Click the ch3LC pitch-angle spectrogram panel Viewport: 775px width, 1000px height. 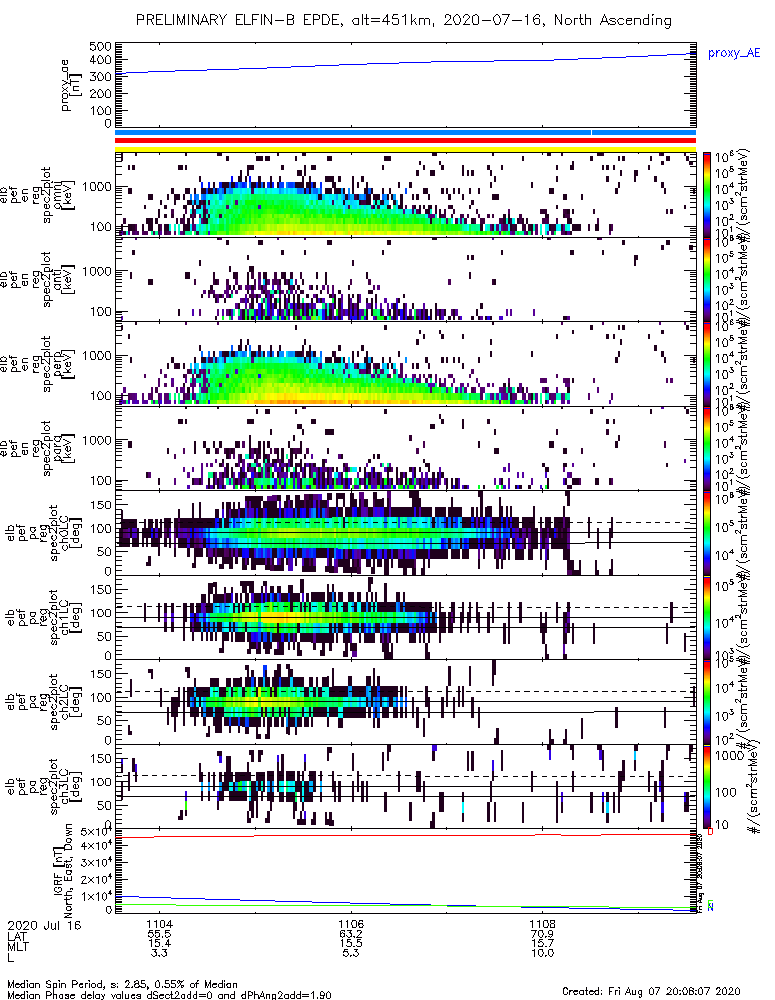(x=405, y=786)
